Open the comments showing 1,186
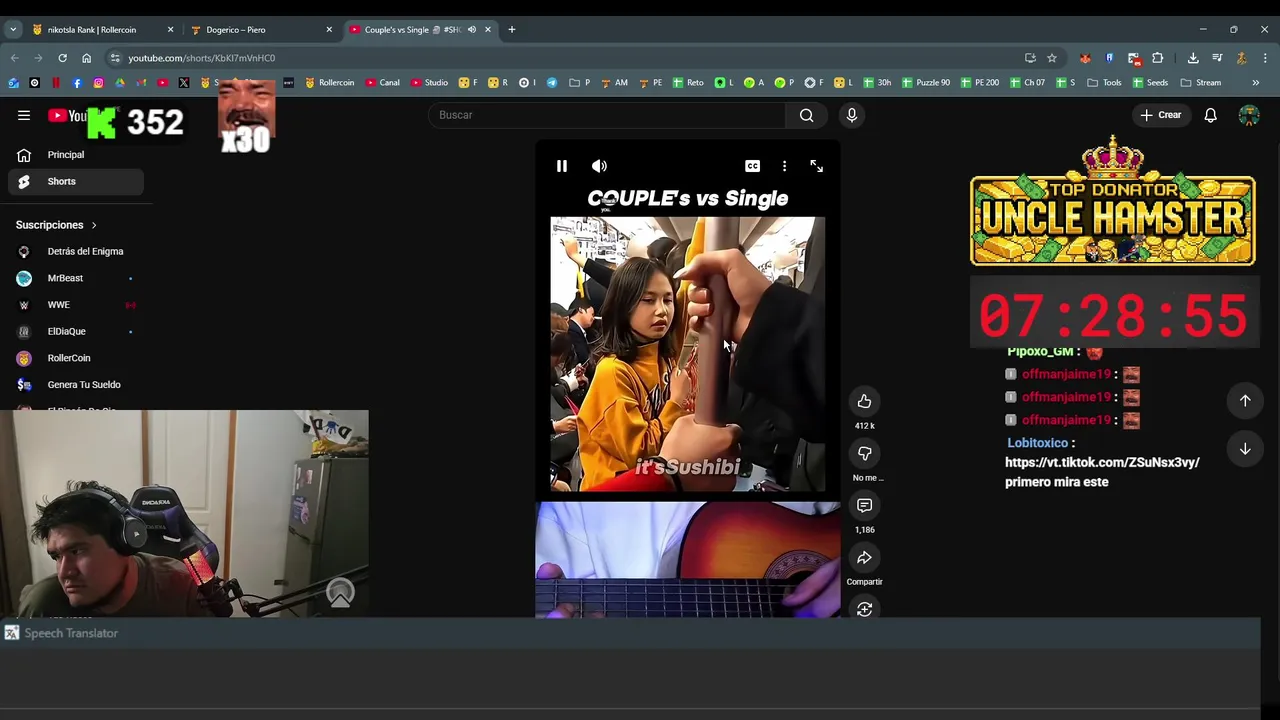 (x=864, y=506)
